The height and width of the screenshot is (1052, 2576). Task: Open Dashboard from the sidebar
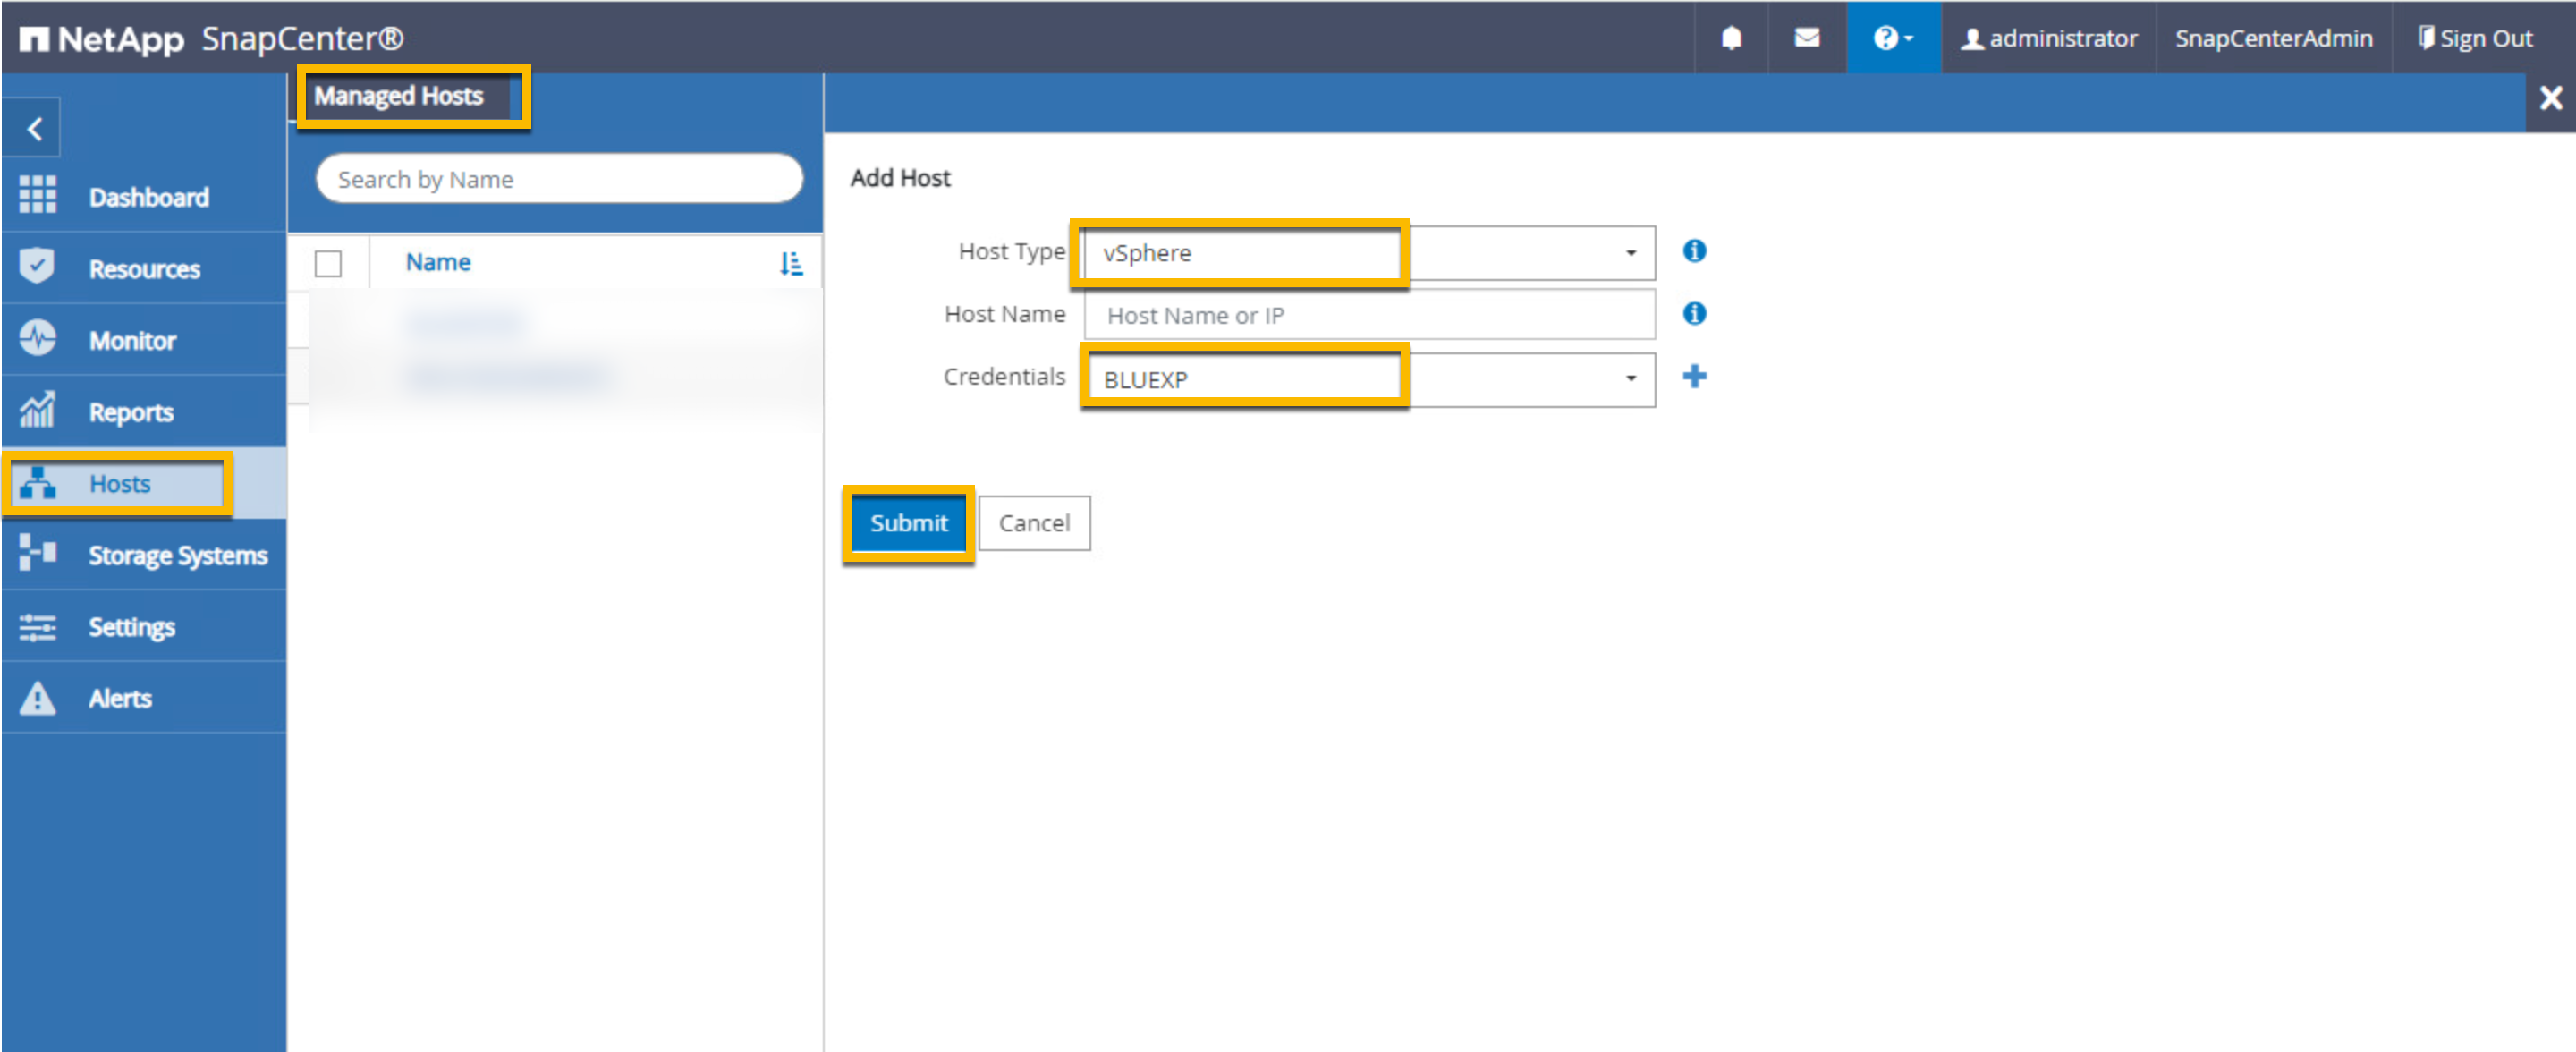coord(148,197)
